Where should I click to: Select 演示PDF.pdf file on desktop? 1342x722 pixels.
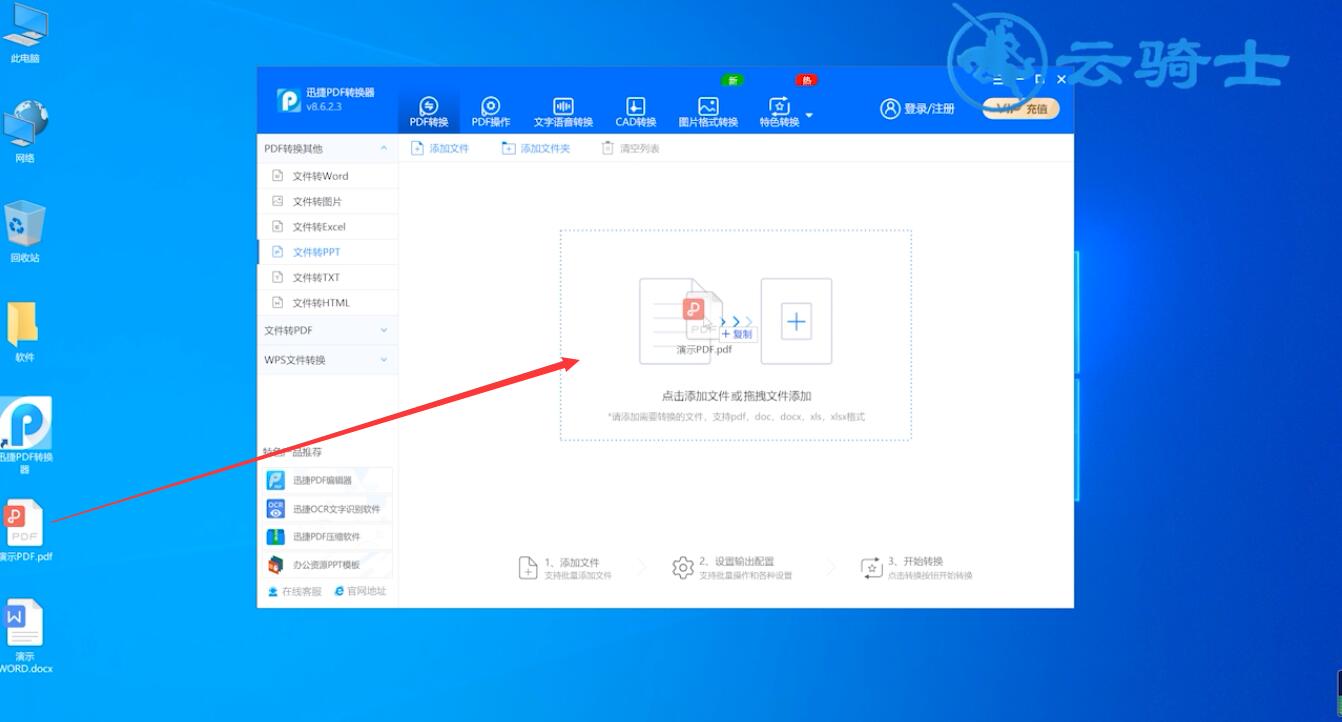click(25, 531)
